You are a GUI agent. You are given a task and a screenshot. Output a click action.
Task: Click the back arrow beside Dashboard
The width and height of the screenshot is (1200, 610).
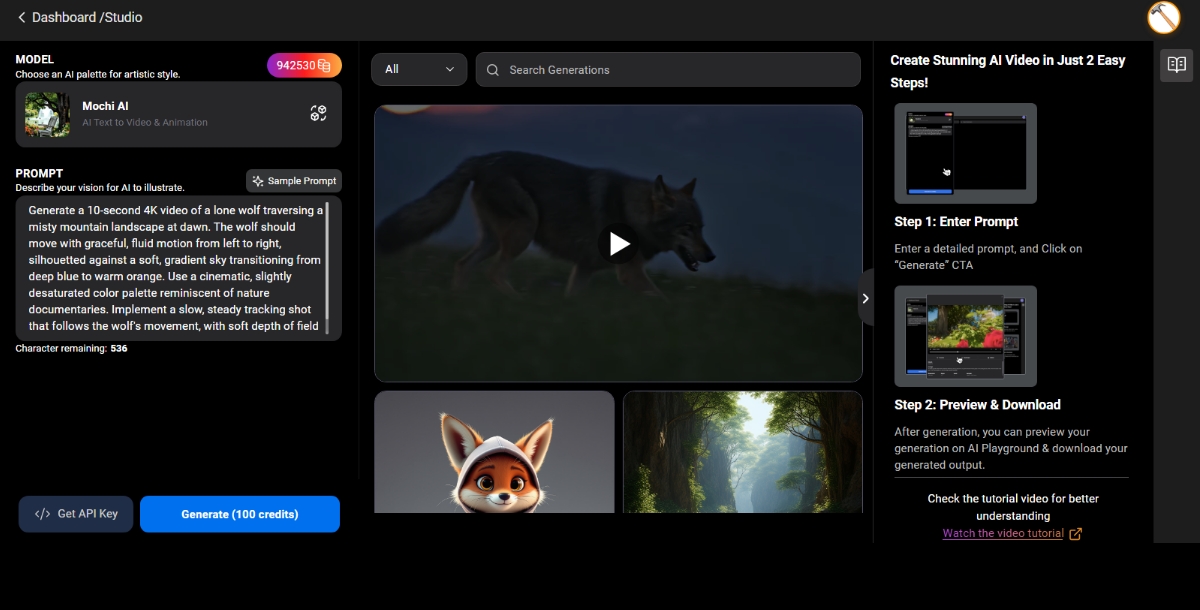(x=21, y=18)
